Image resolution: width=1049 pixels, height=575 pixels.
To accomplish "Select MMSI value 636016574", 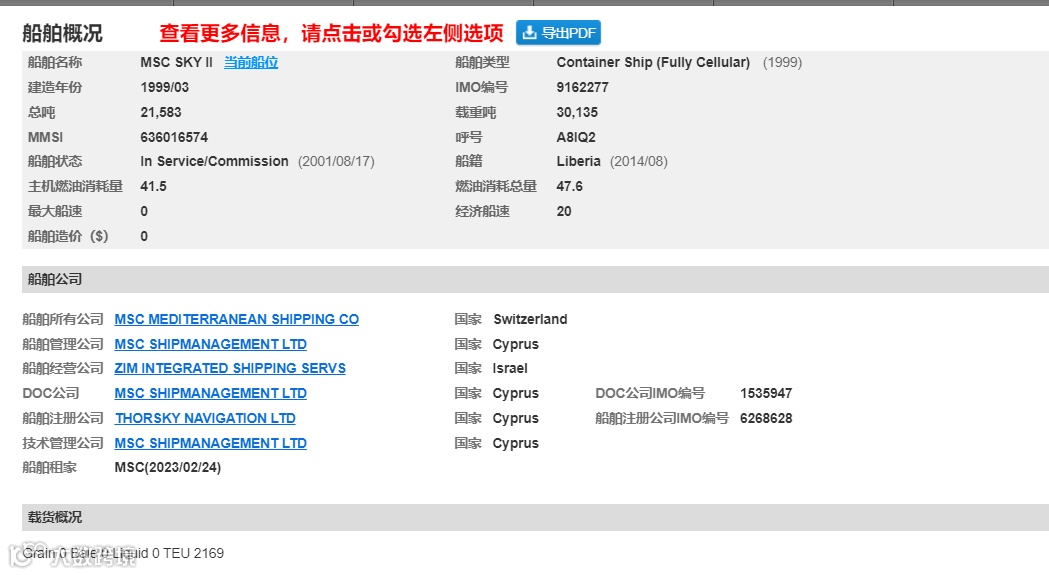I will (174, 137).
